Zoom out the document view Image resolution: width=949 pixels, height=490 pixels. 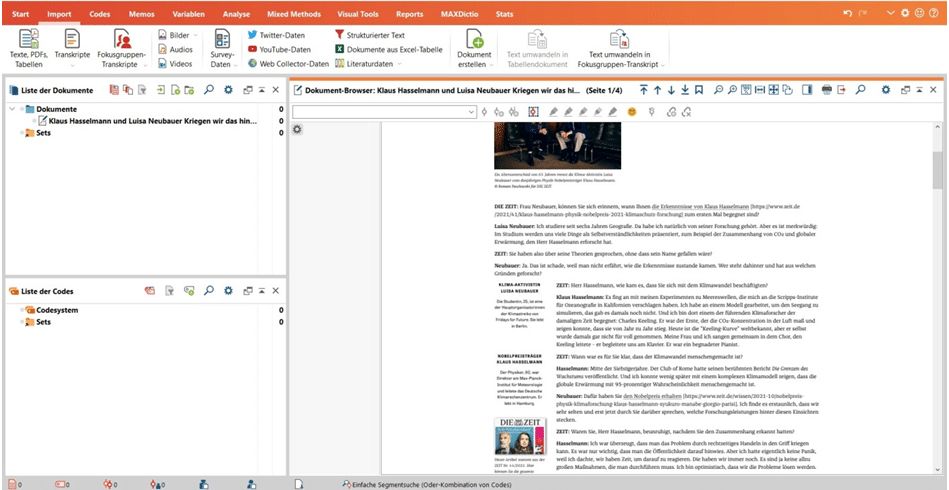[718, 90]
